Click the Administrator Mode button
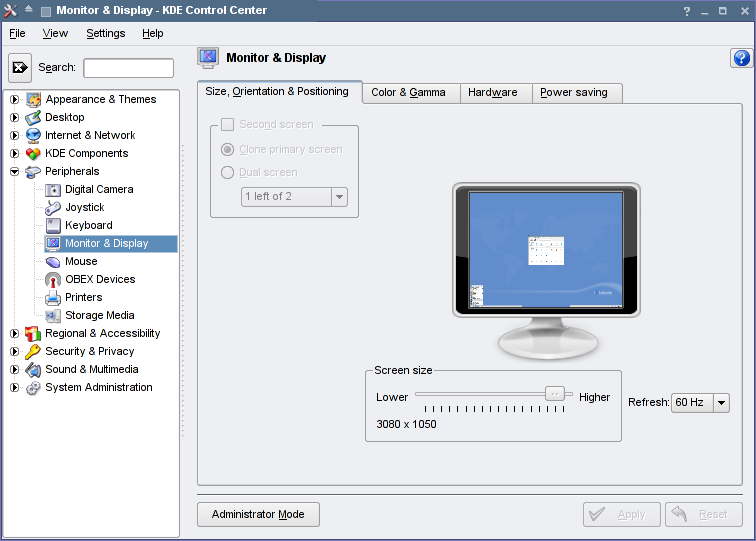This screenshot has width=756, height=541. 258,514
